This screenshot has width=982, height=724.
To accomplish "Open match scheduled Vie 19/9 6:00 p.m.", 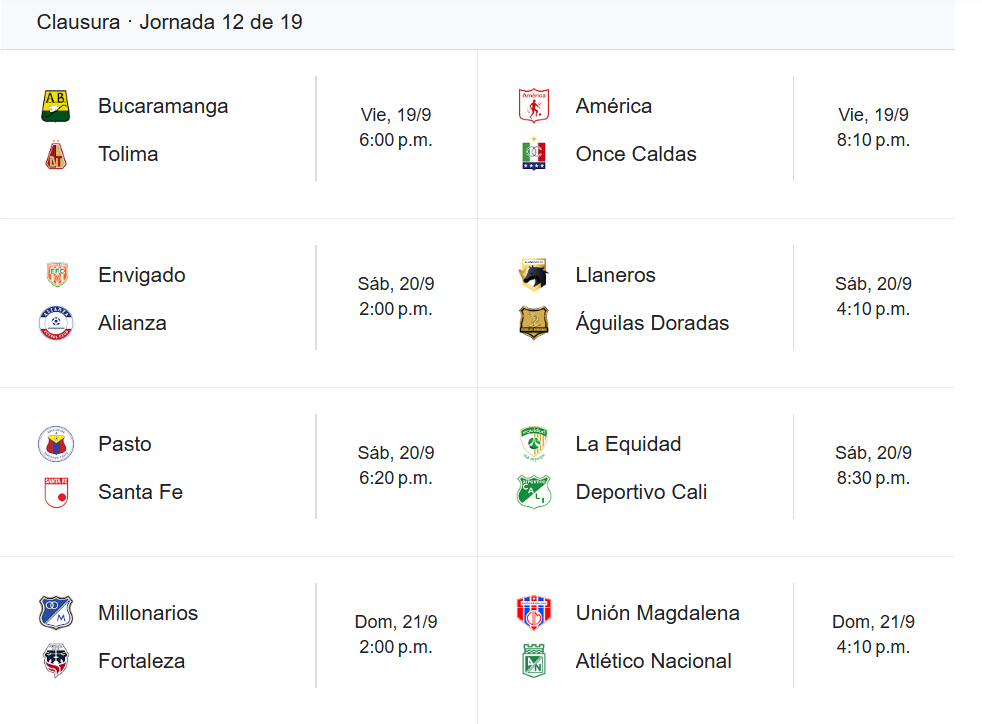I will (x=395, y=128).
